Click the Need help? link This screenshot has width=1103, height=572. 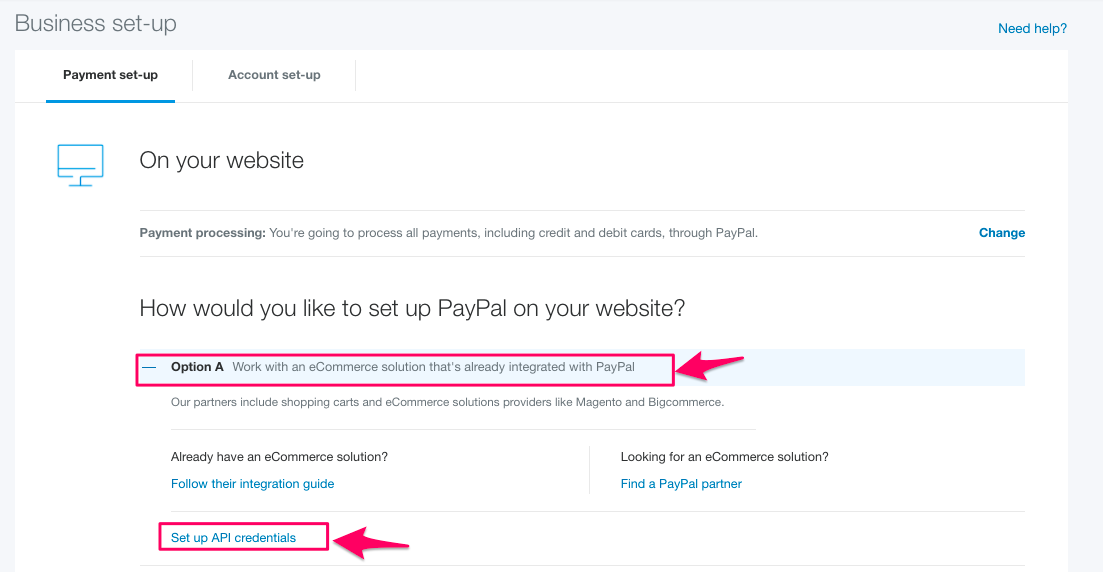click(1032, 29)
